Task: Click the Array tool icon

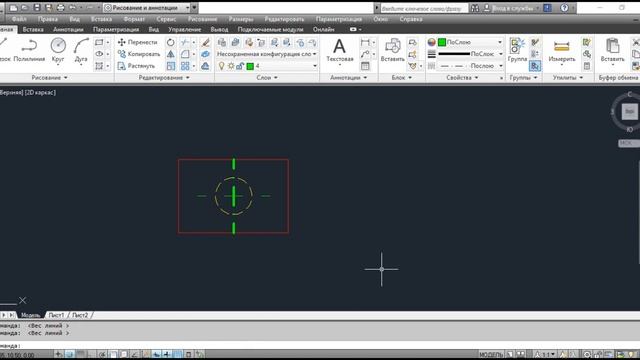Action: [x=185, y=66]
